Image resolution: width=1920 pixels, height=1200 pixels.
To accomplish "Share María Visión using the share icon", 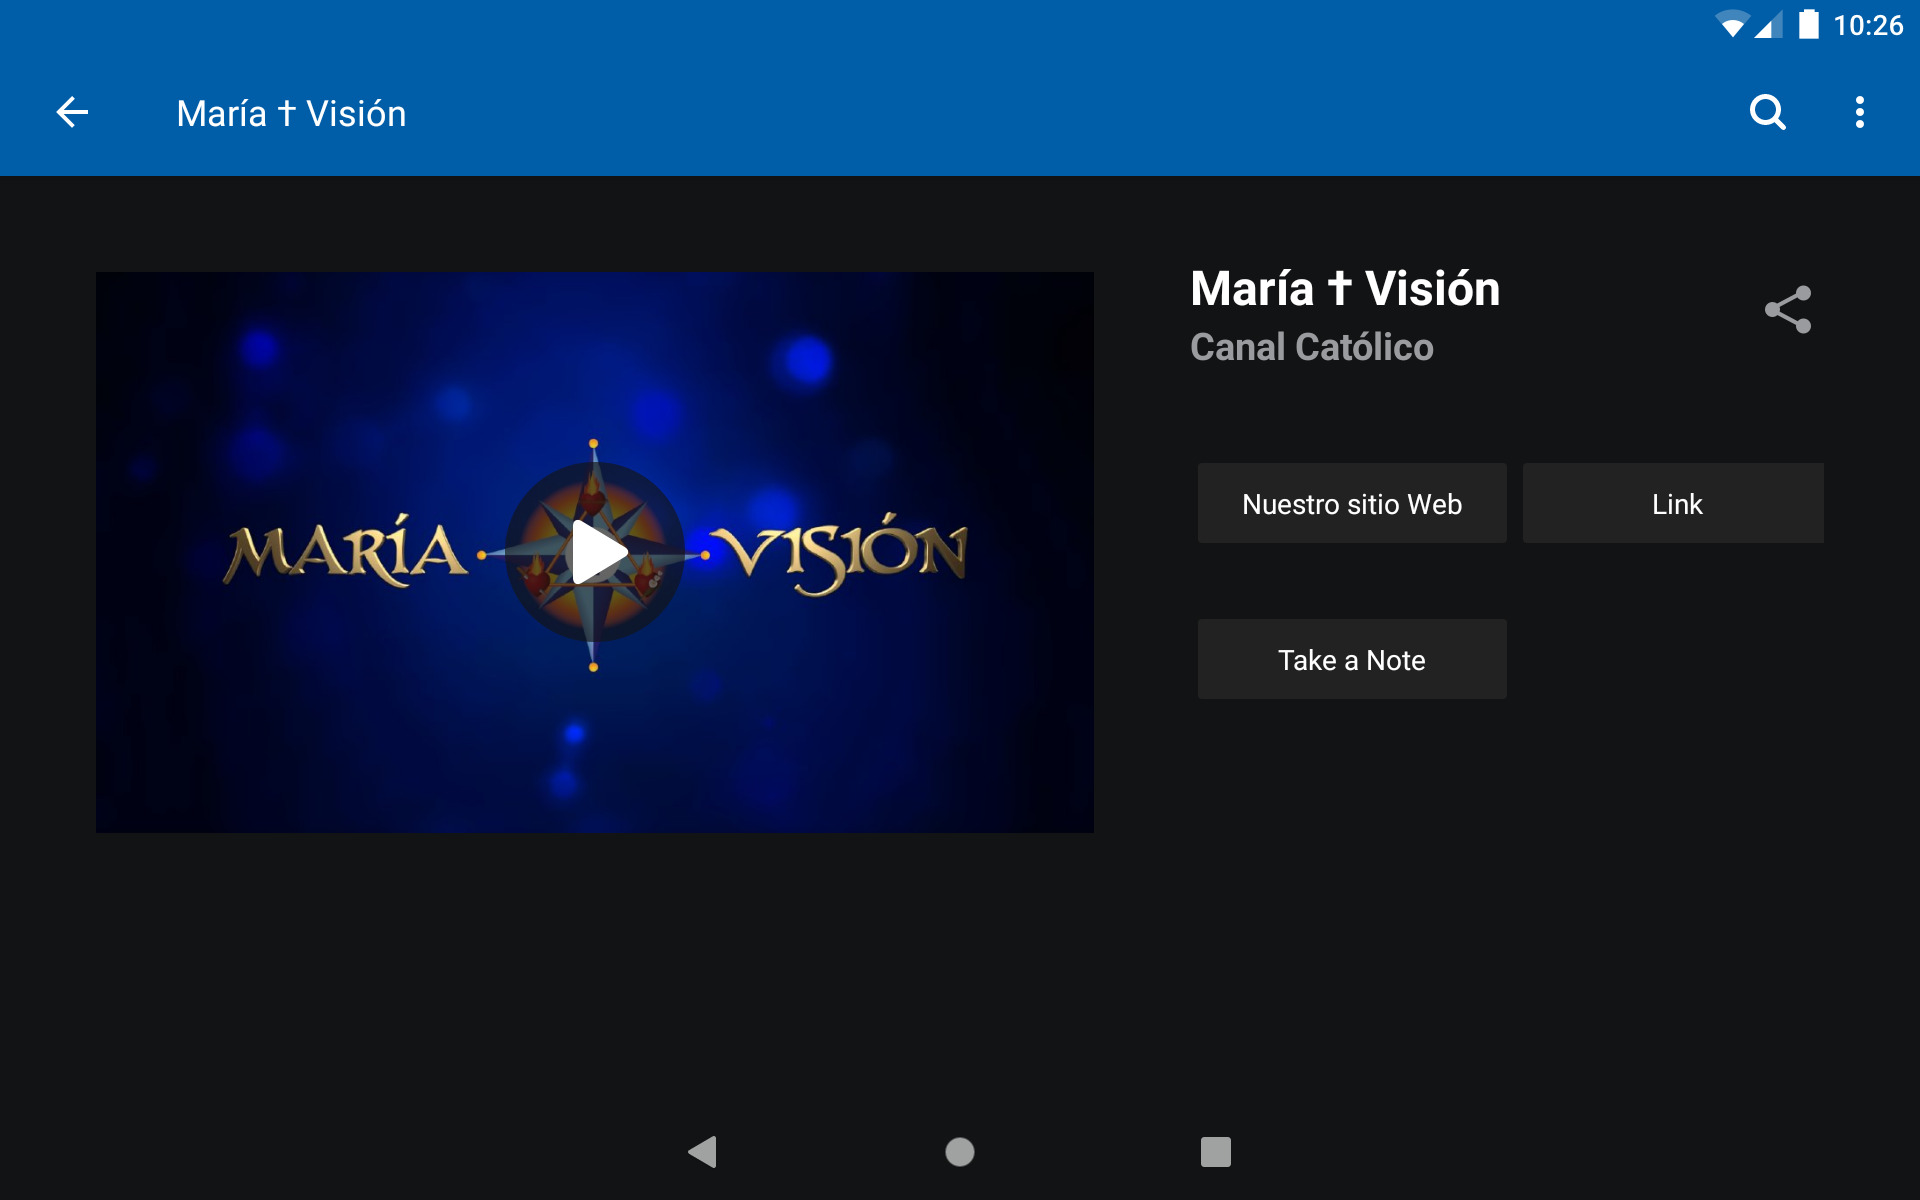I will pos(1788,309).
